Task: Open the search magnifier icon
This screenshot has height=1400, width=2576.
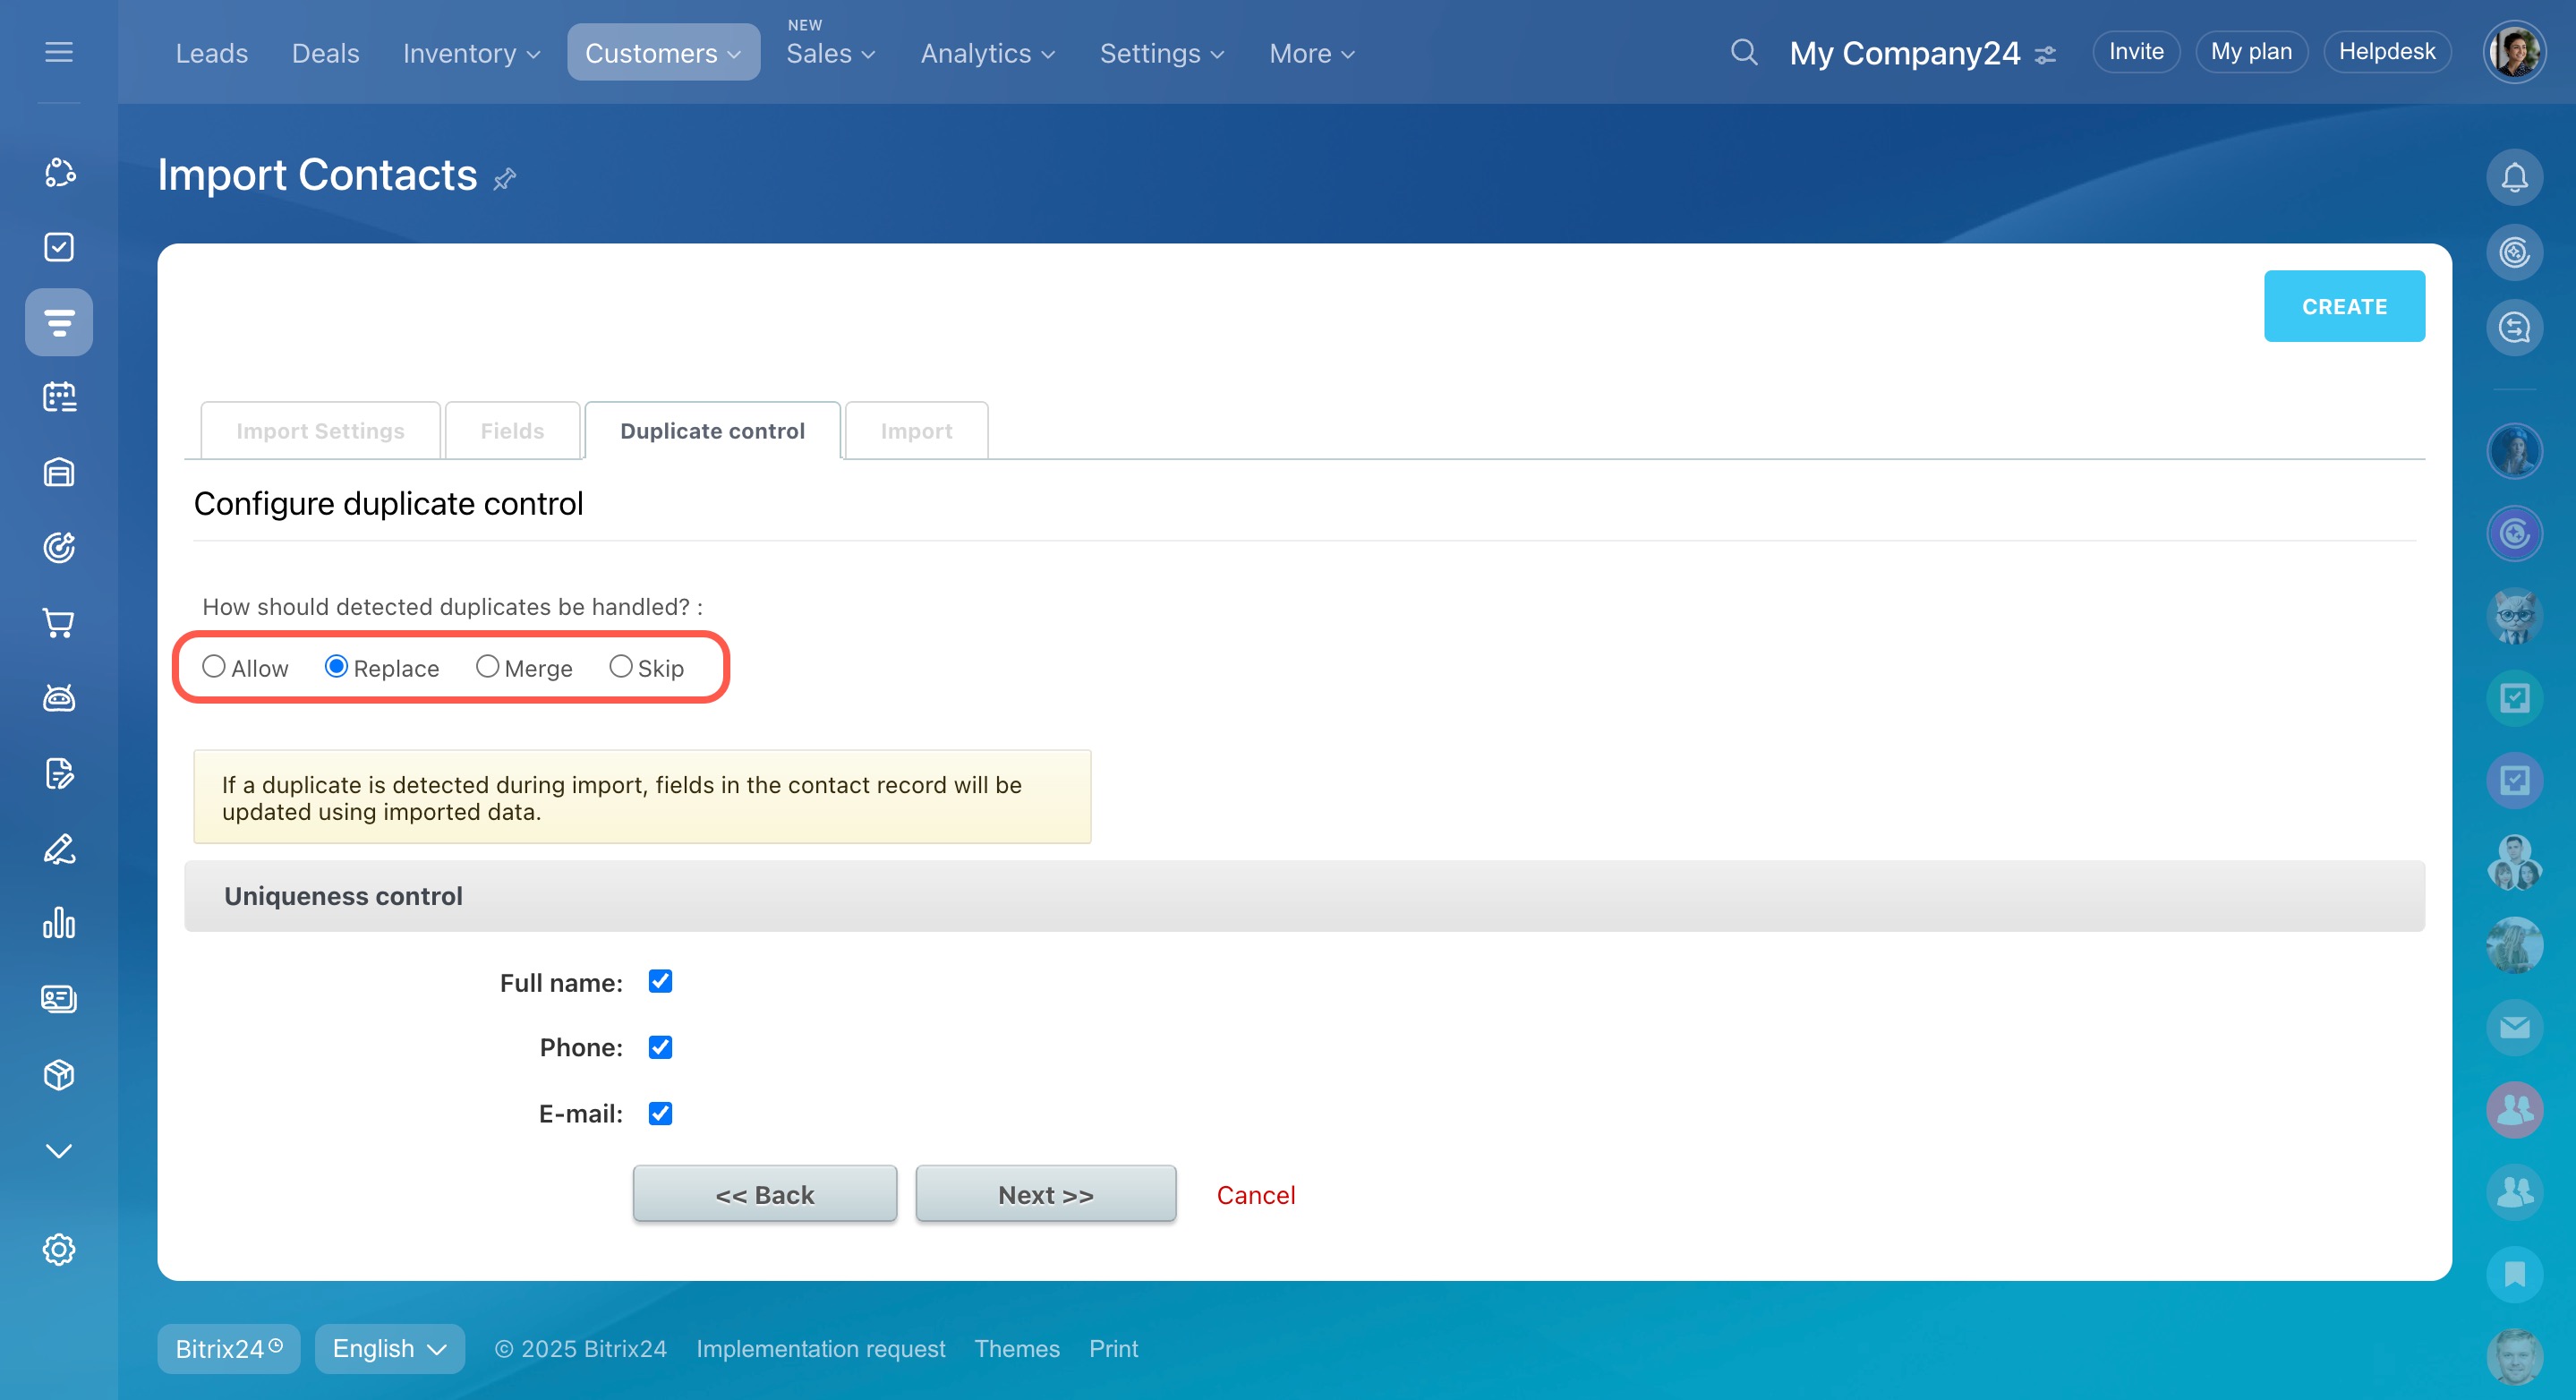Action: (x=1743, y=52)
